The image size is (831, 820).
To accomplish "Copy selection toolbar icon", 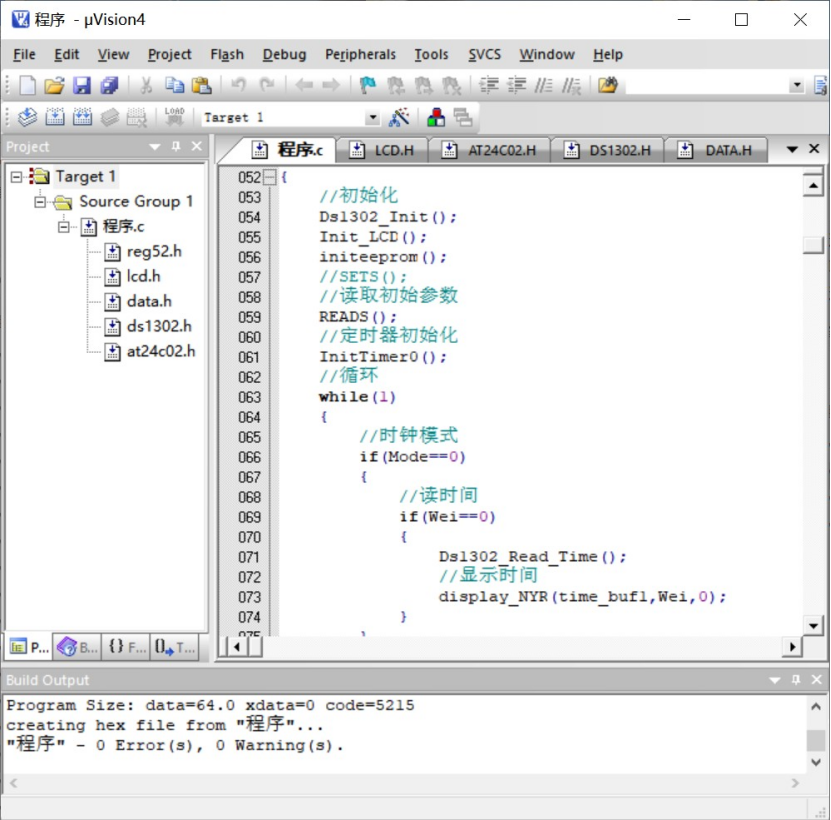I will point(174,85).
